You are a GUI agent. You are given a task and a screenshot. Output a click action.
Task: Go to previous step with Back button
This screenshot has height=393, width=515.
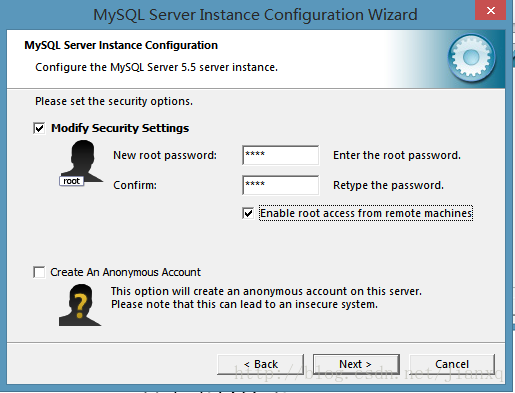click(x=260, y=364)
